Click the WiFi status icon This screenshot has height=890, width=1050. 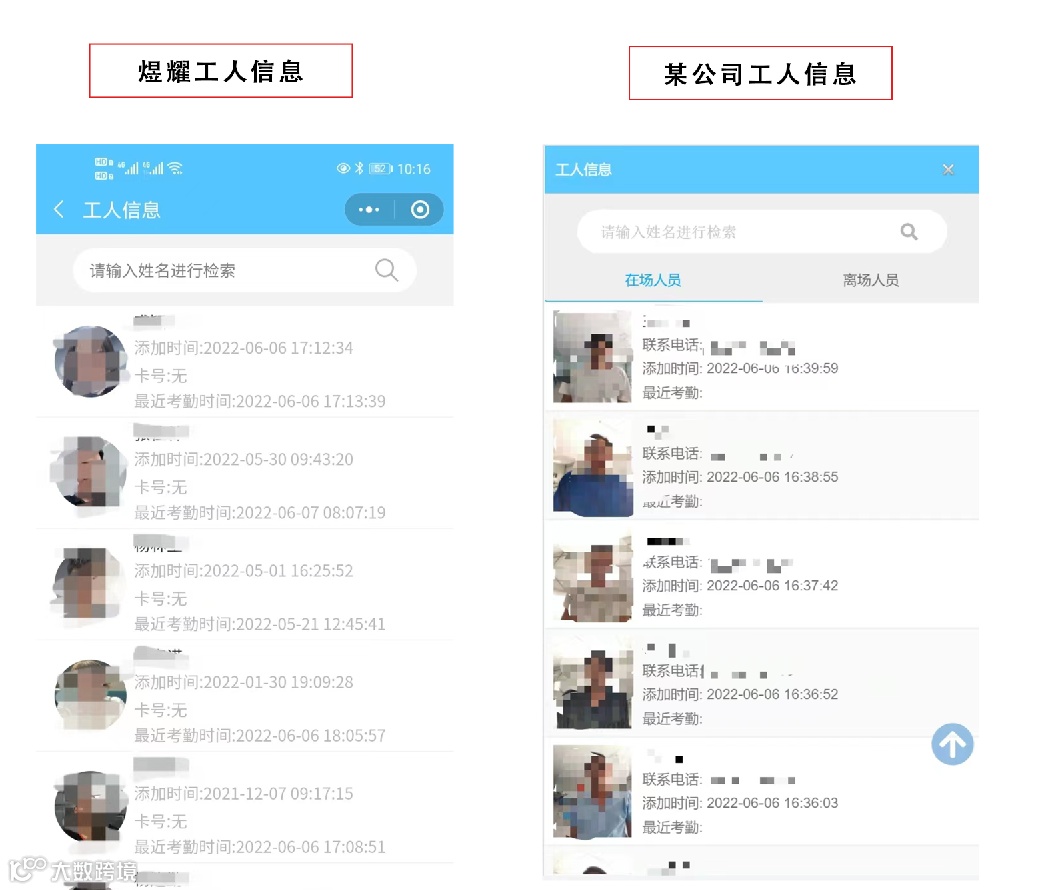[175, 167]
